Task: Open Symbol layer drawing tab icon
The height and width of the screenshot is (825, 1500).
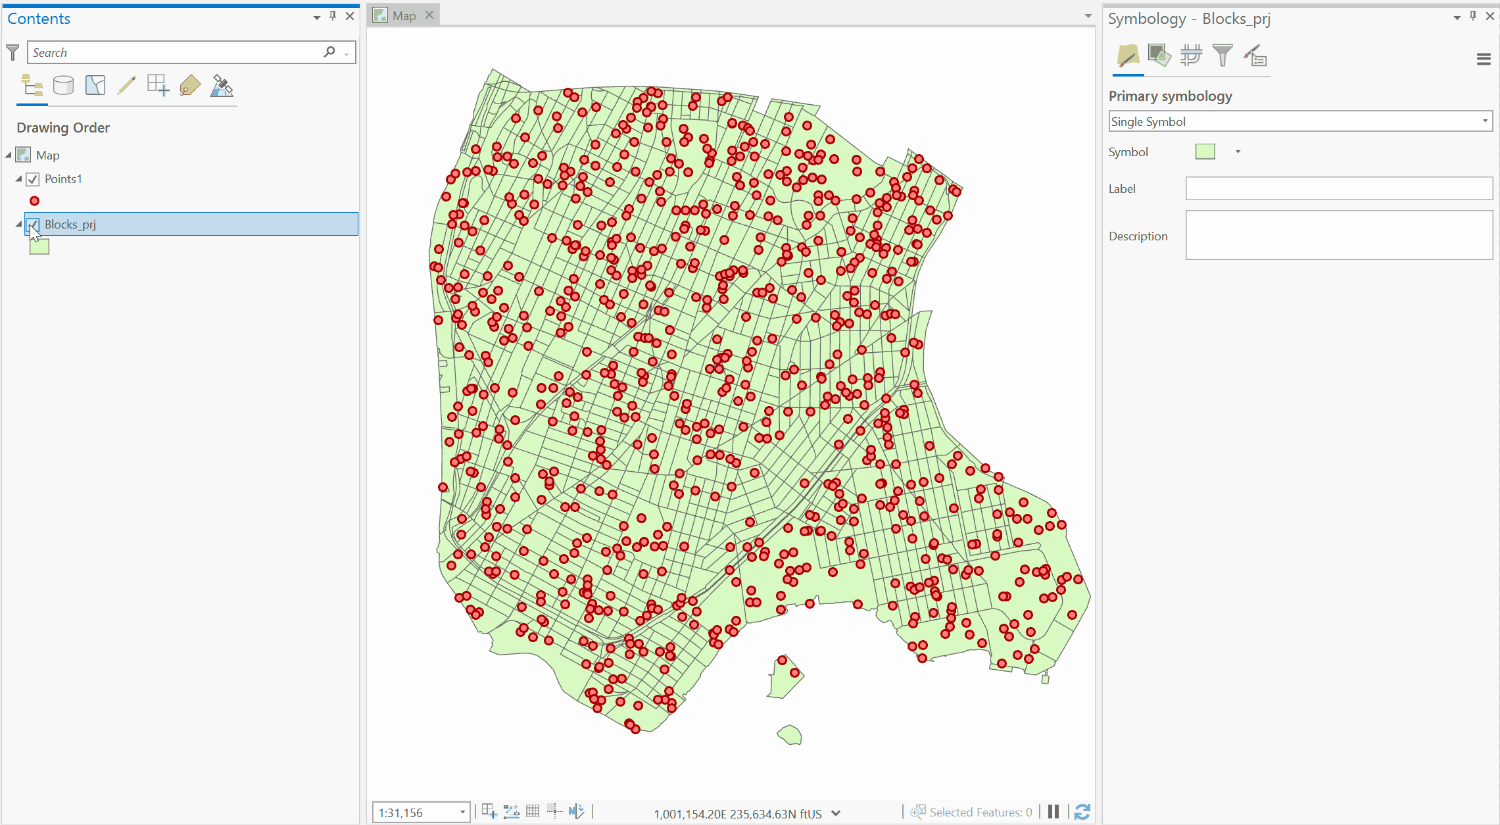Action: coord(1191,56)
